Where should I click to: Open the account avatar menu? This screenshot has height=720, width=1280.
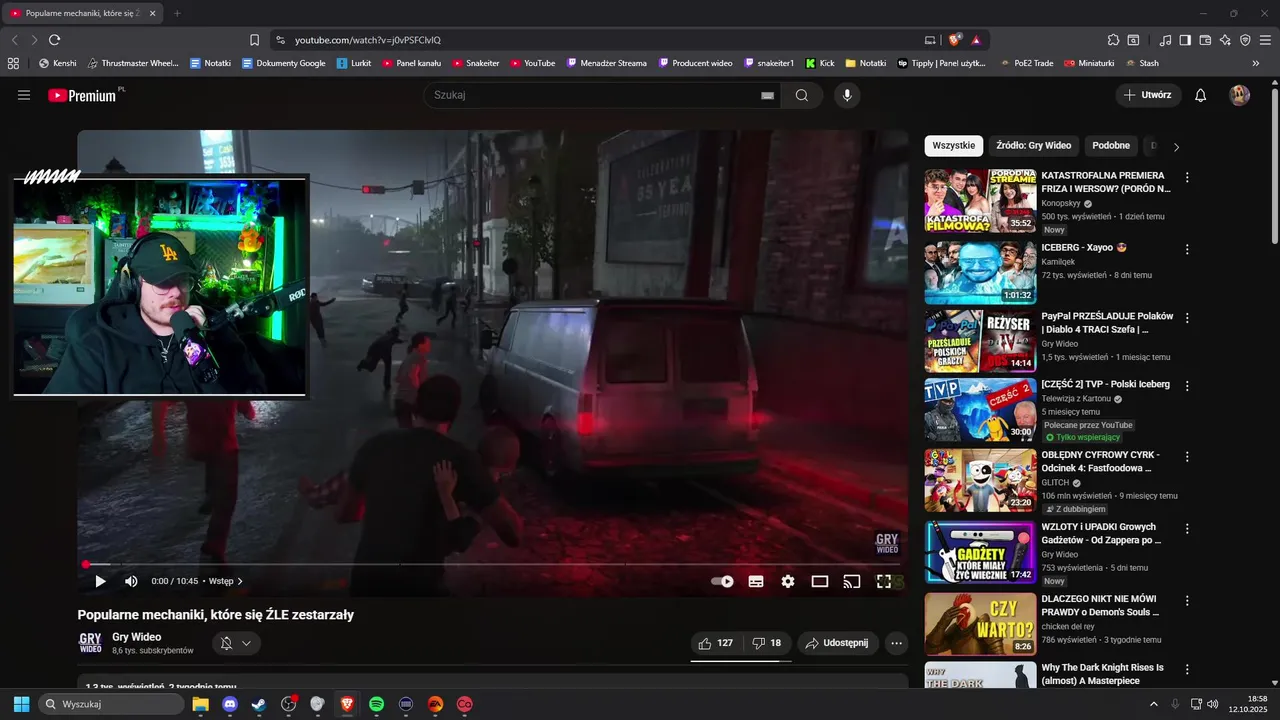tap(1240, 95)
